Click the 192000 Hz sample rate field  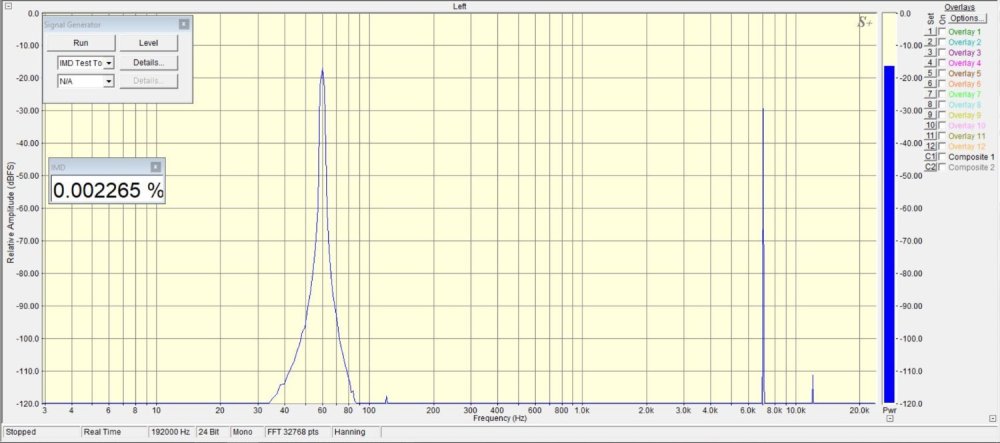click(164, 433)
